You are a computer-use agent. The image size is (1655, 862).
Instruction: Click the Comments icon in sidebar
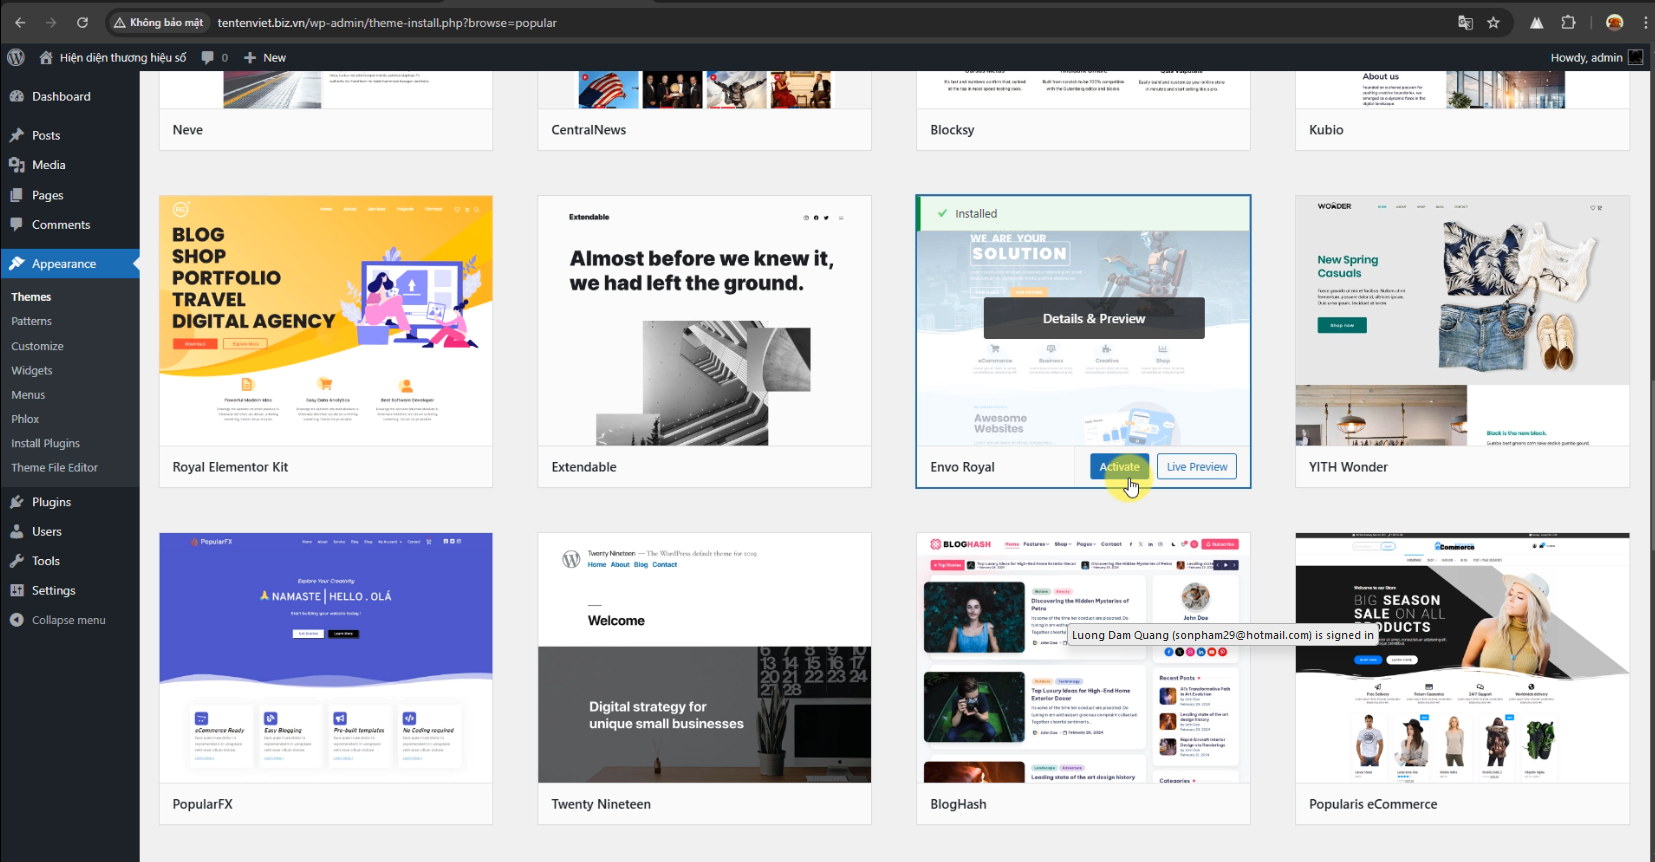coord(17,225)
